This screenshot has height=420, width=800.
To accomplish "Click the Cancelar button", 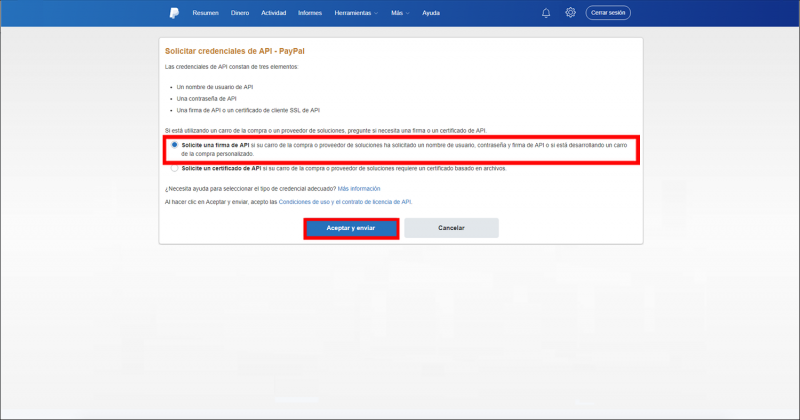I will (x=451, y=228).
